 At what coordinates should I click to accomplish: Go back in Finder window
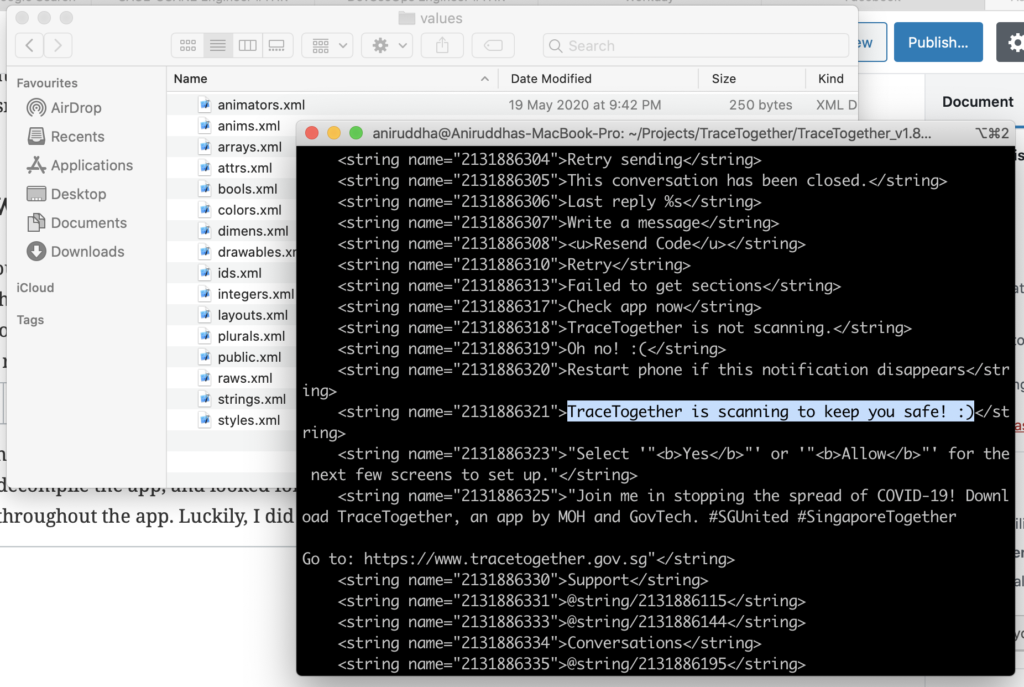(29, 45)
